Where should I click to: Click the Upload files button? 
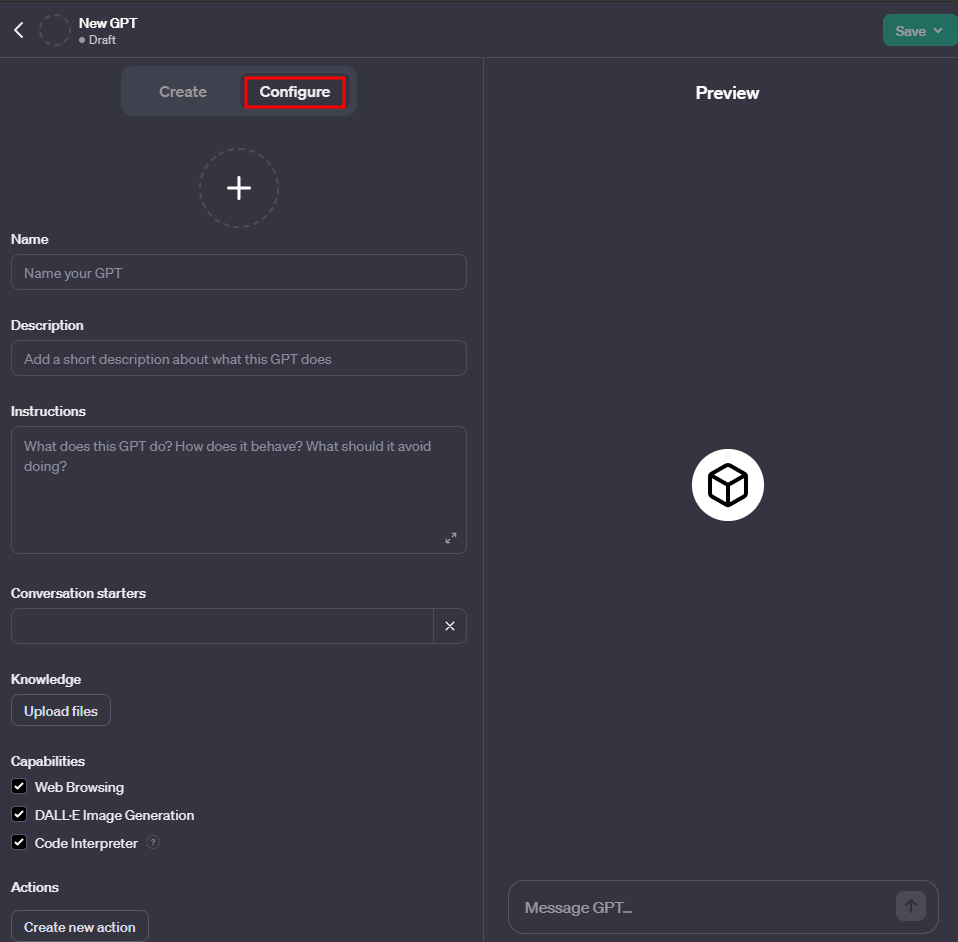point(61,710)
